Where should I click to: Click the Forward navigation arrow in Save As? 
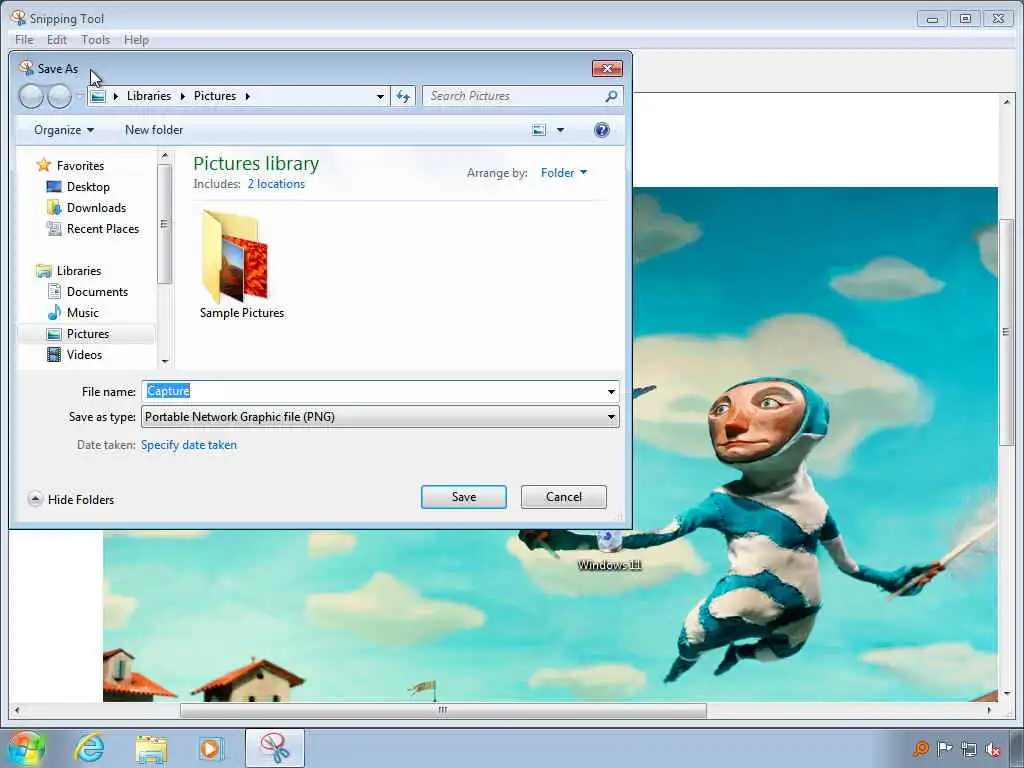point(59,97)
